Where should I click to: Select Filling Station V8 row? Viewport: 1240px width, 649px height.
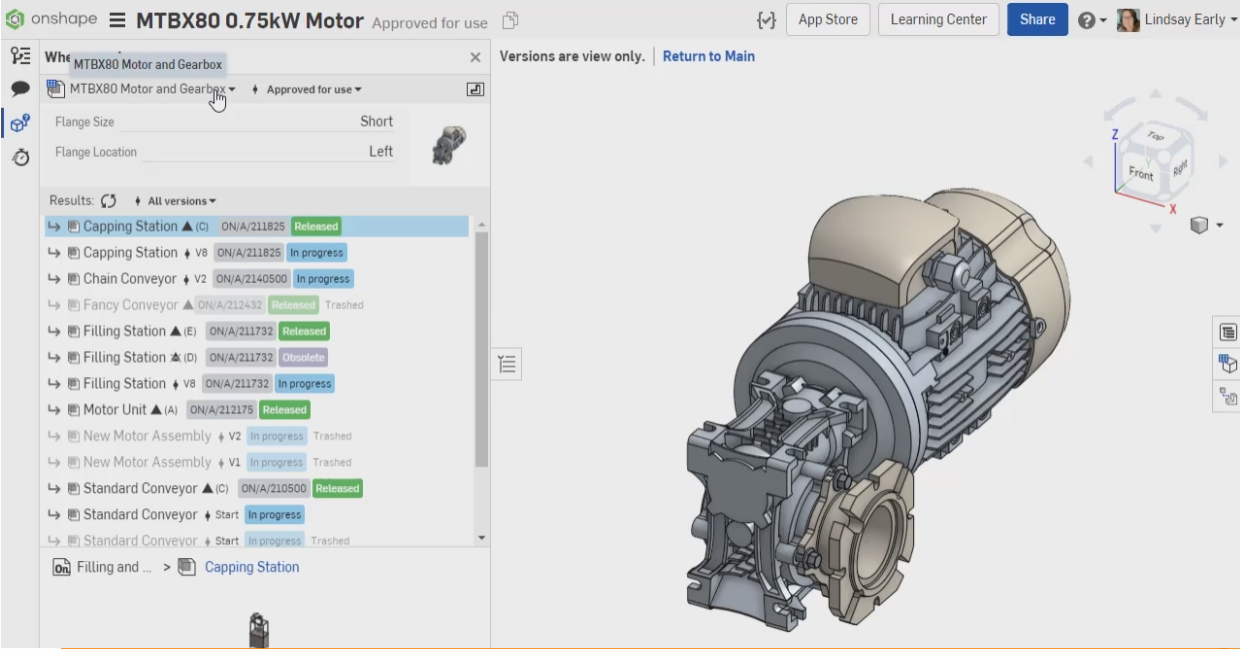(256, 383)
